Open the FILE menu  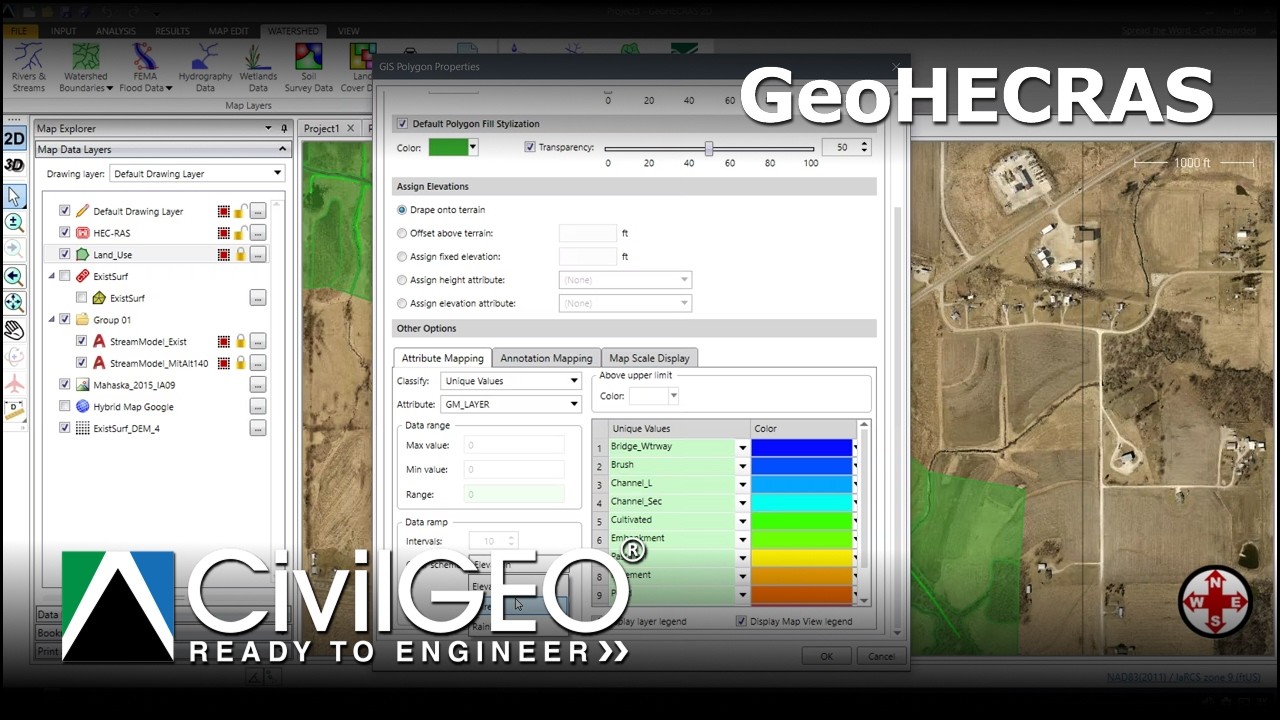pyautogui.click(x=19, y=31)
